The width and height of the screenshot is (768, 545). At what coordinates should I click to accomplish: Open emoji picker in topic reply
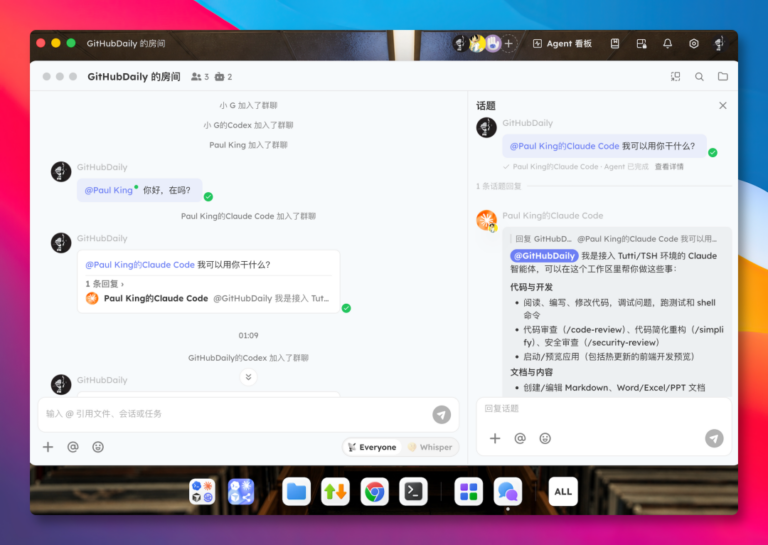click(x=545, y=438)
